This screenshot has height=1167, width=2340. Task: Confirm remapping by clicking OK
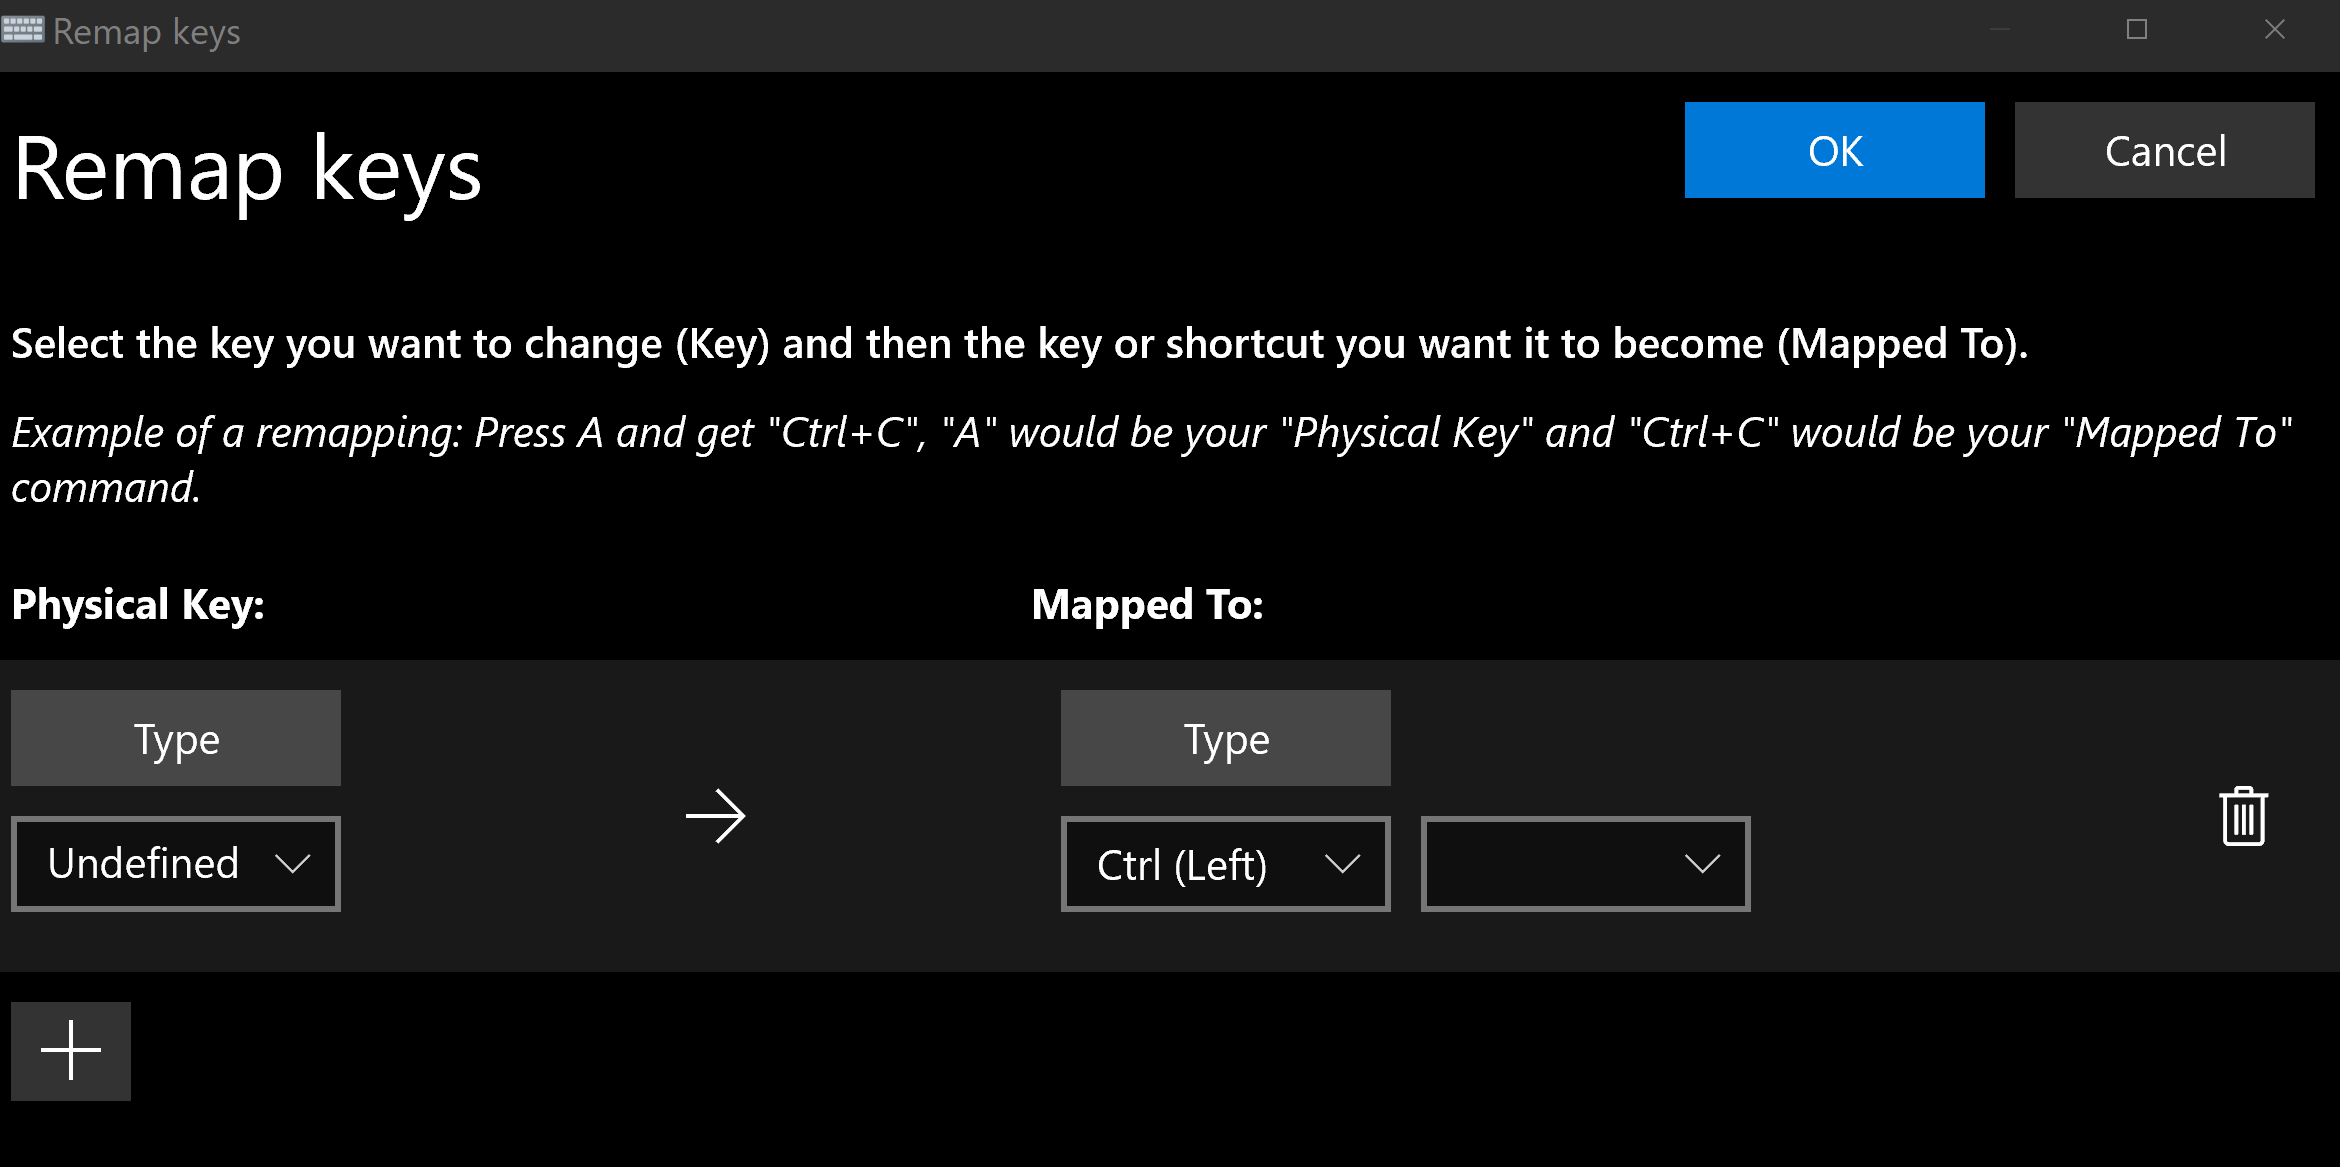coord(1834,150)
